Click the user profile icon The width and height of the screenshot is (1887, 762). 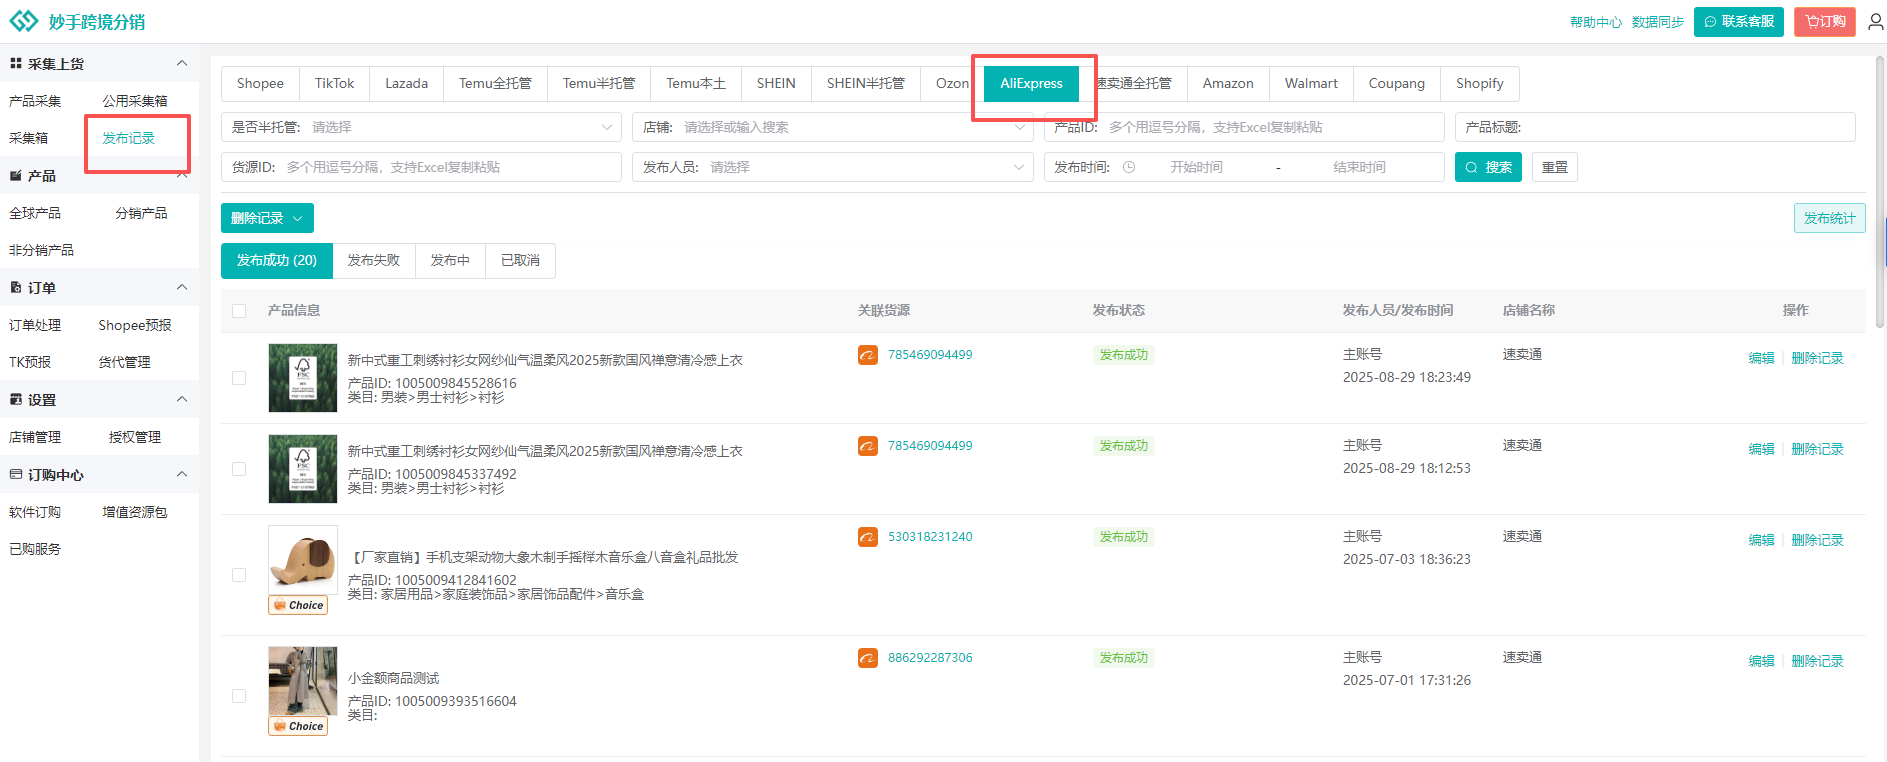(x=1875, y=21)
